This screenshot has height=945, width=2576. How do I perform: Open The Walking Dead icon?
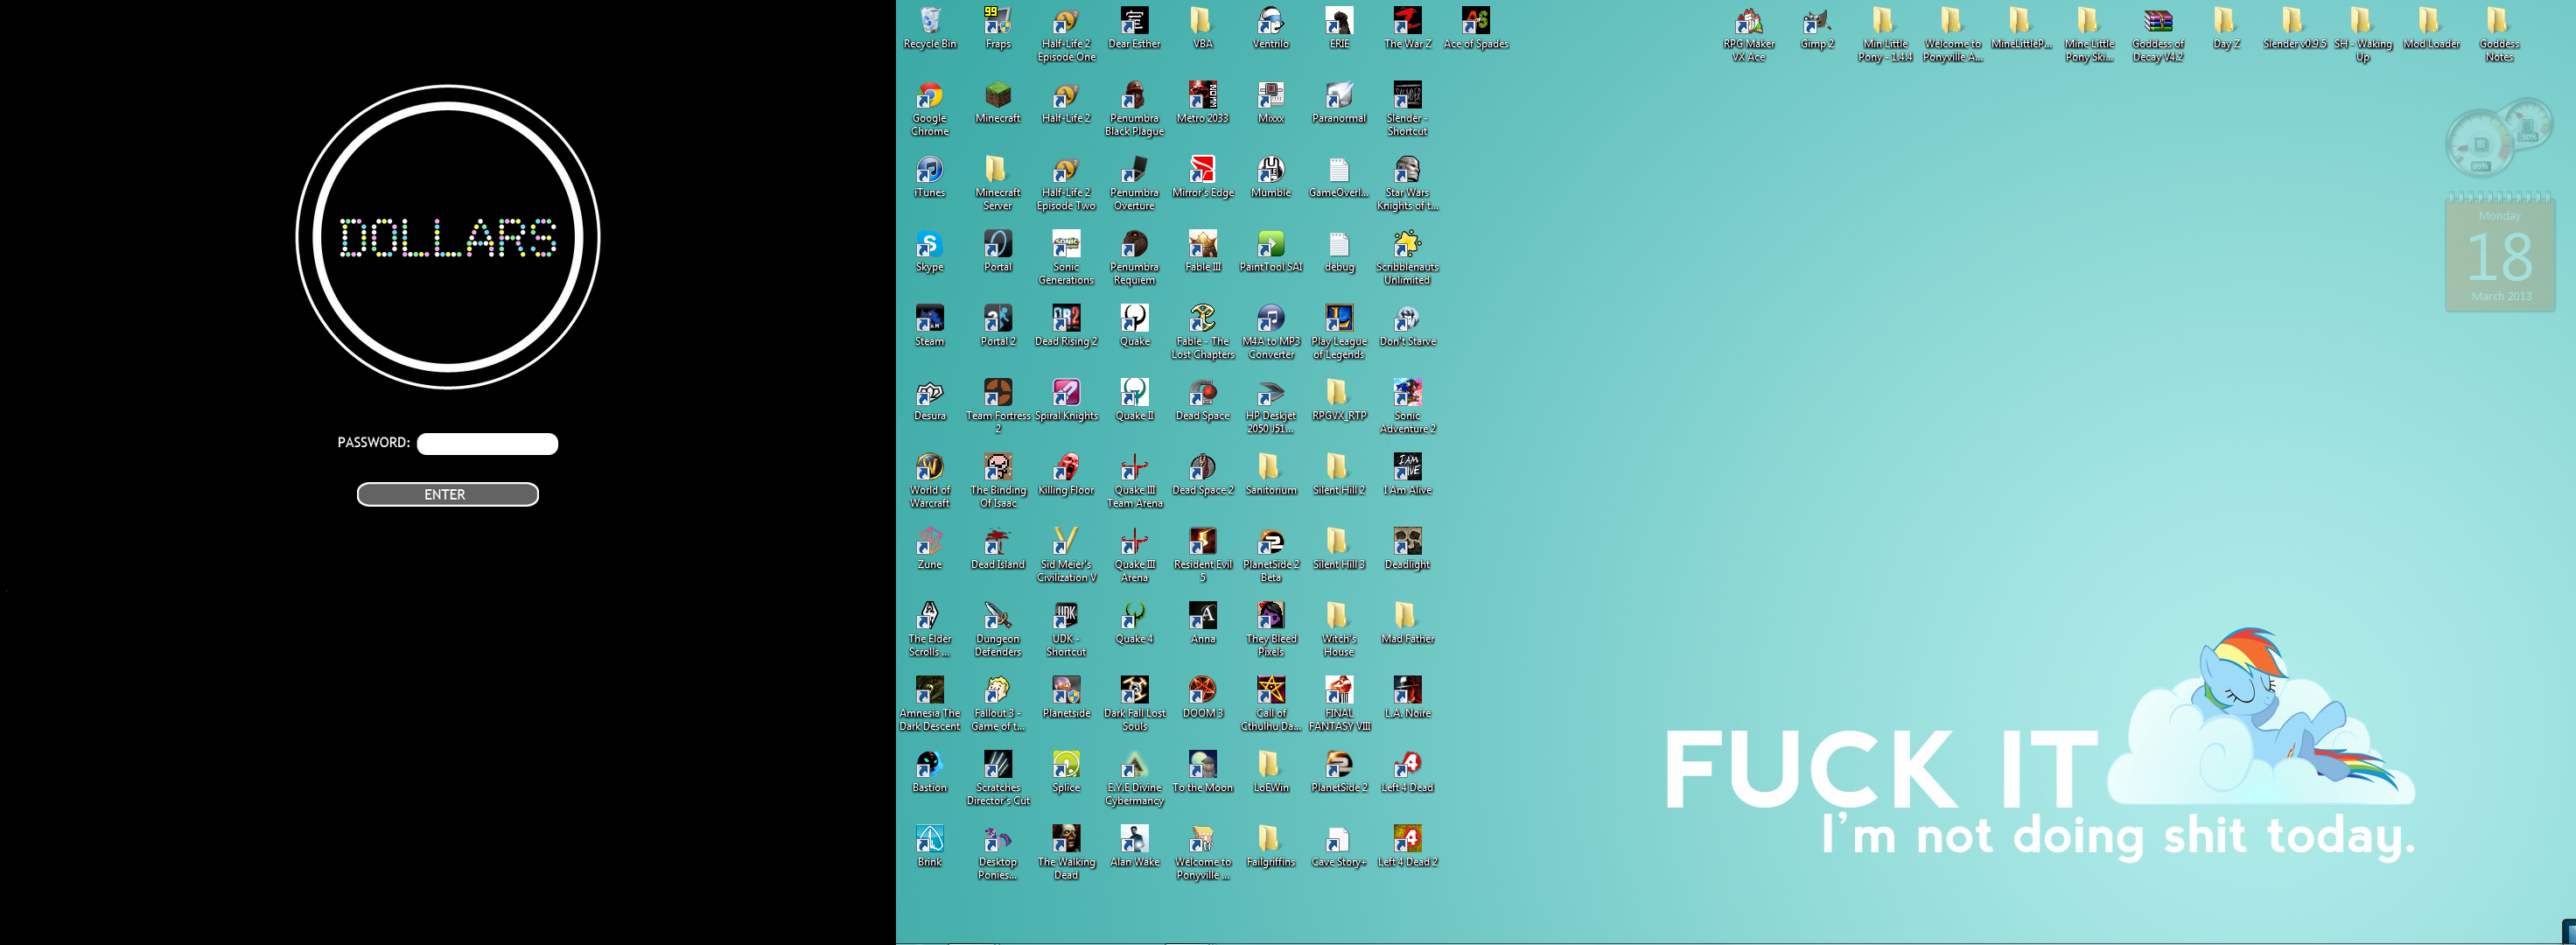tap(1066, 851)
